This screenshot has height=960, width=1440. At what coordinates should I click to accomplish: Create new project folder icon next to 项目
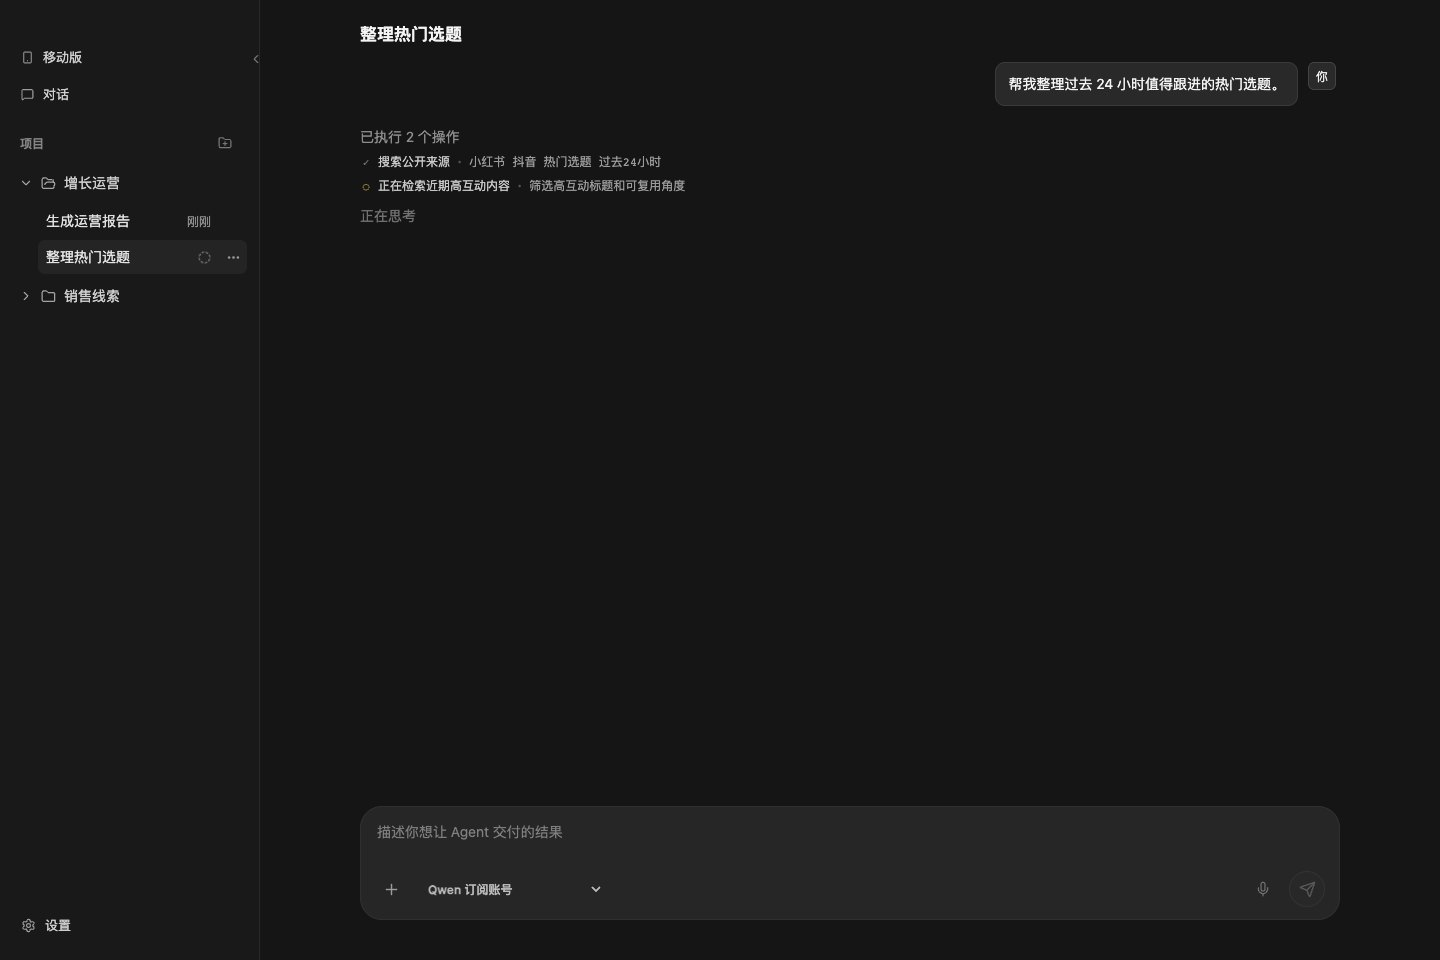225,143
